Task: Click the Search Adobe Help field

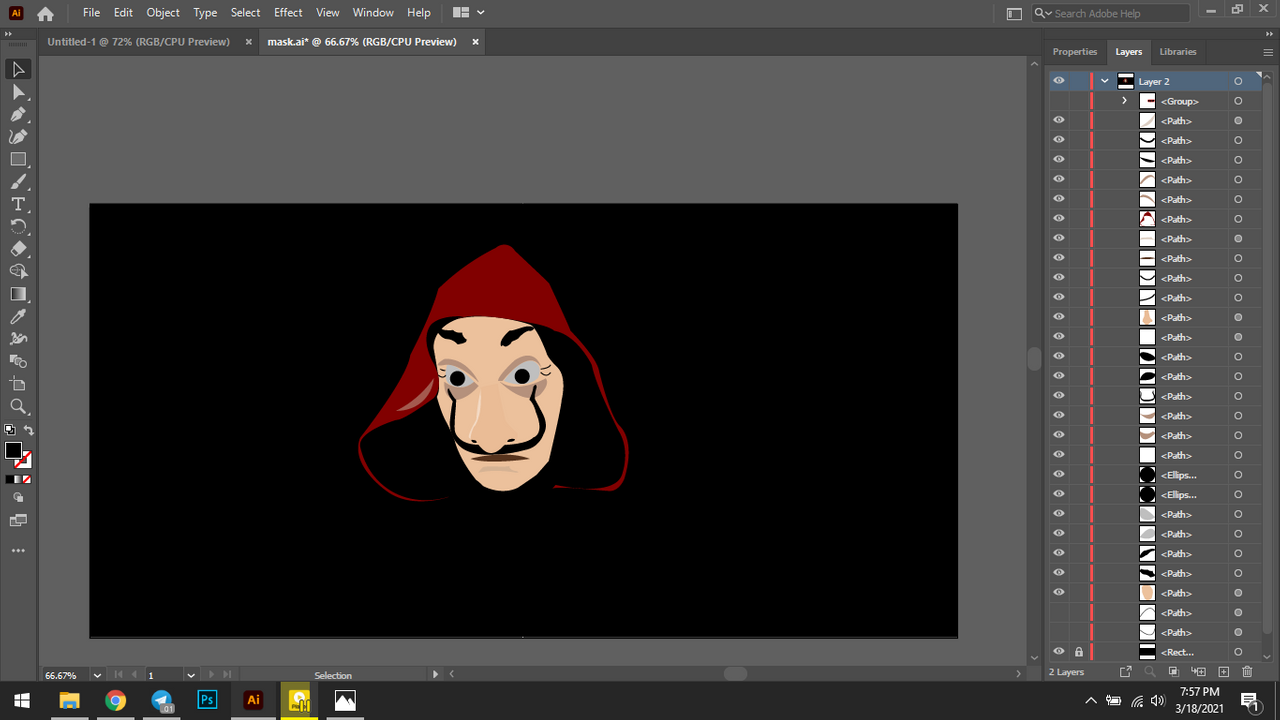Action: [1111, 13]
